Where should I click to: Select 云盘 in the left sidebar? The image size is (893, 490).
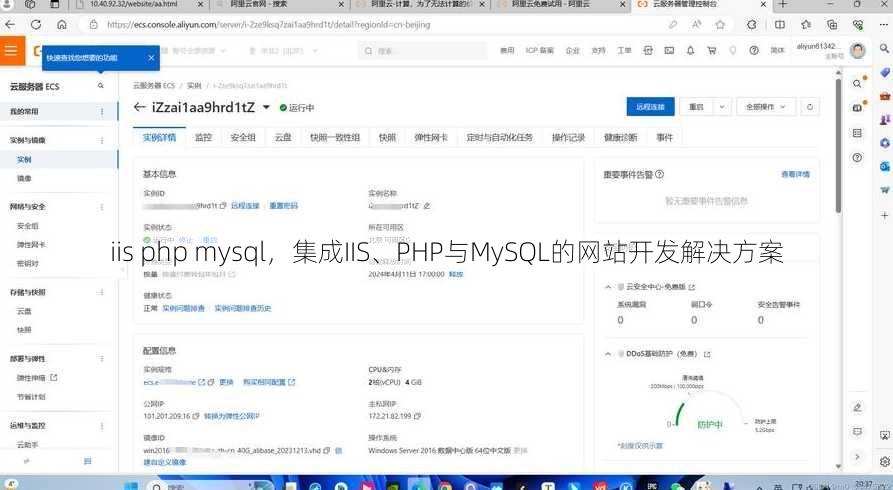pyautogui.click(x=24, y=311)
